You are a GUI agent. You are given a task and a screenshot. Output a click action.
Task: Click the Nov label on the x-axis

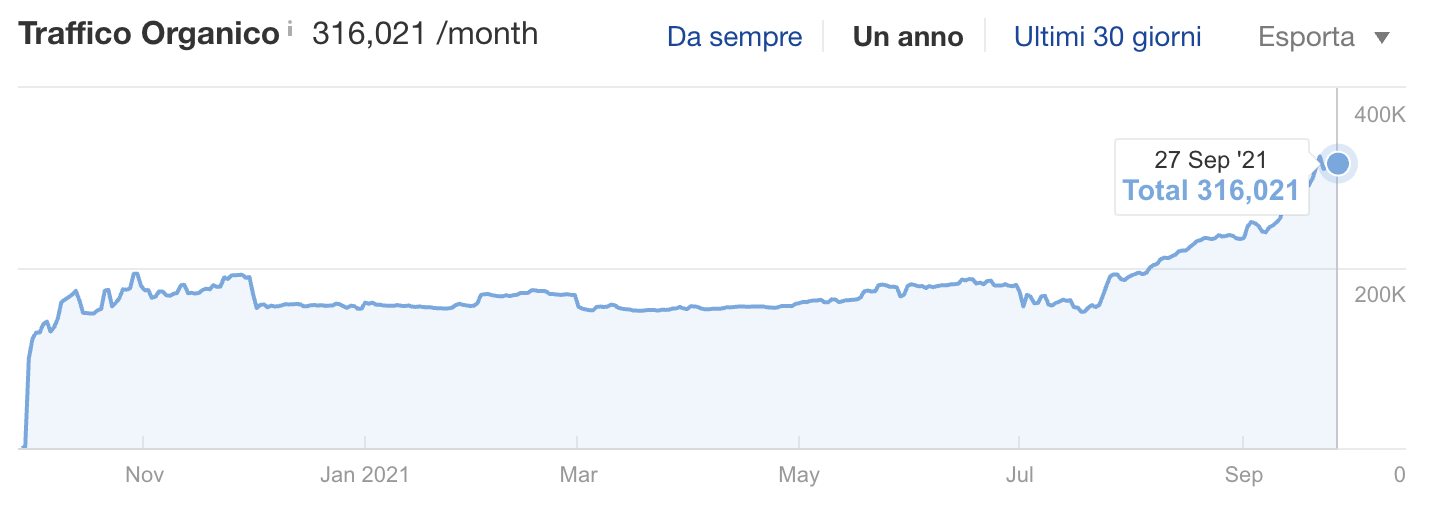(144, 475)
